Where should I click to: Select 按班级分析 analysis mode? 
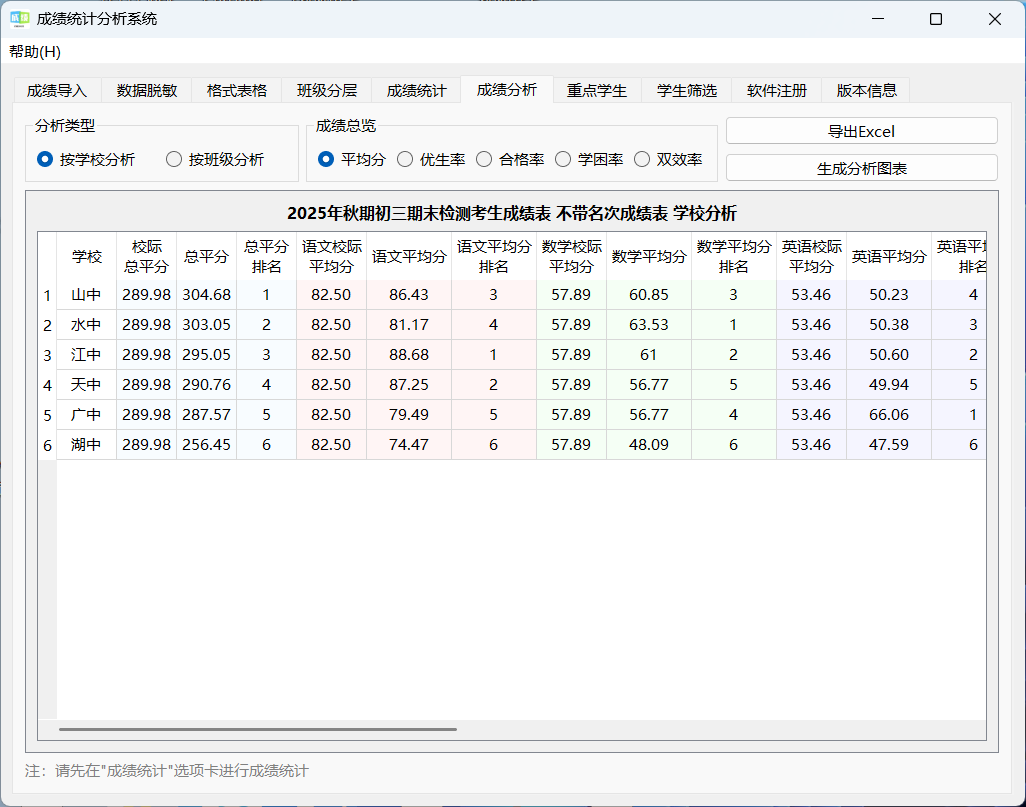pos(173,158)
